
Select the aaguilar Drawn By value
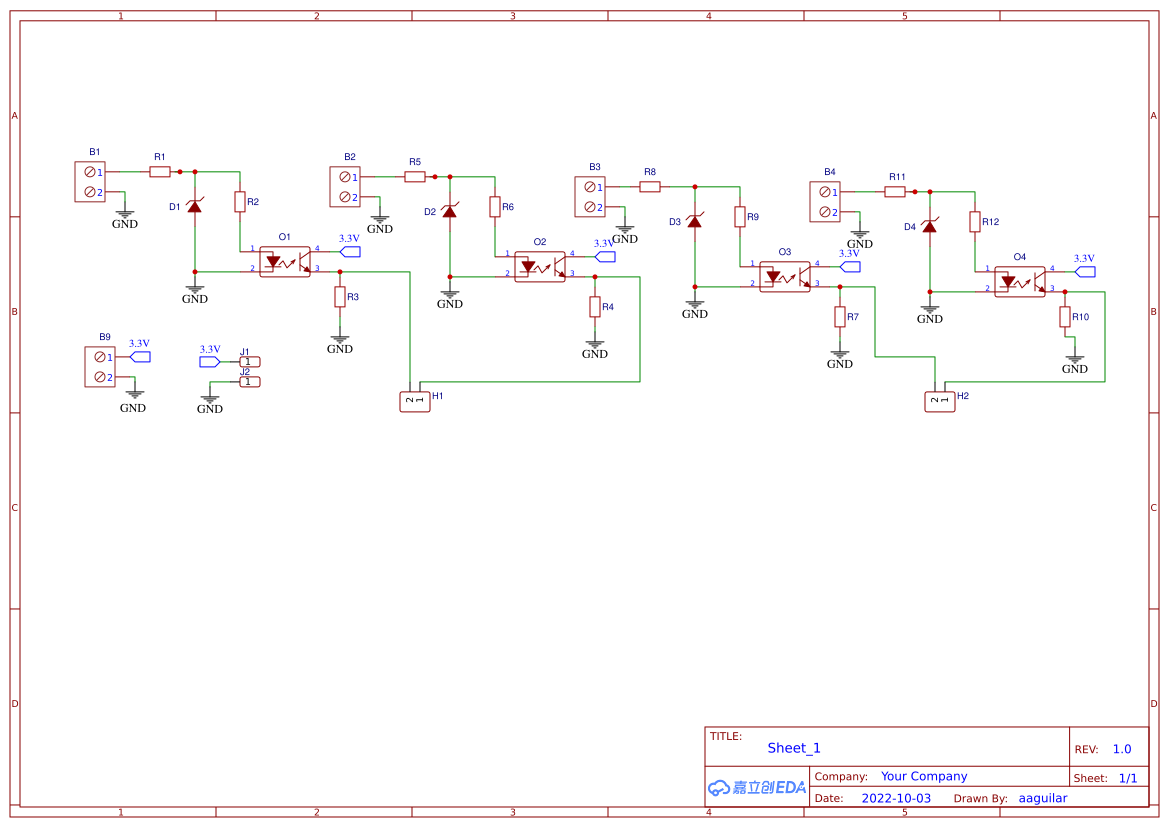pos(1043,798)
